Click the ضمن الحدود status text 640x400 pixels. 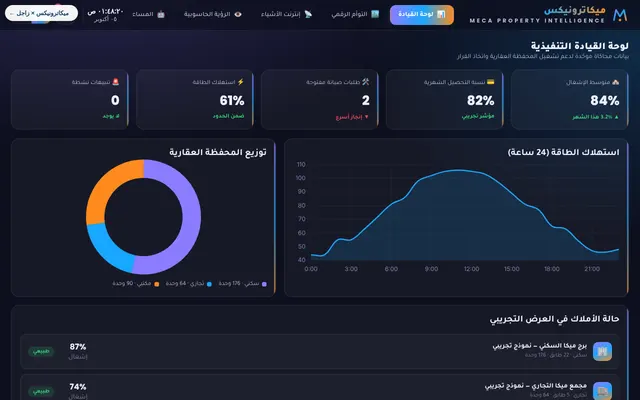(x=229, y=116)
